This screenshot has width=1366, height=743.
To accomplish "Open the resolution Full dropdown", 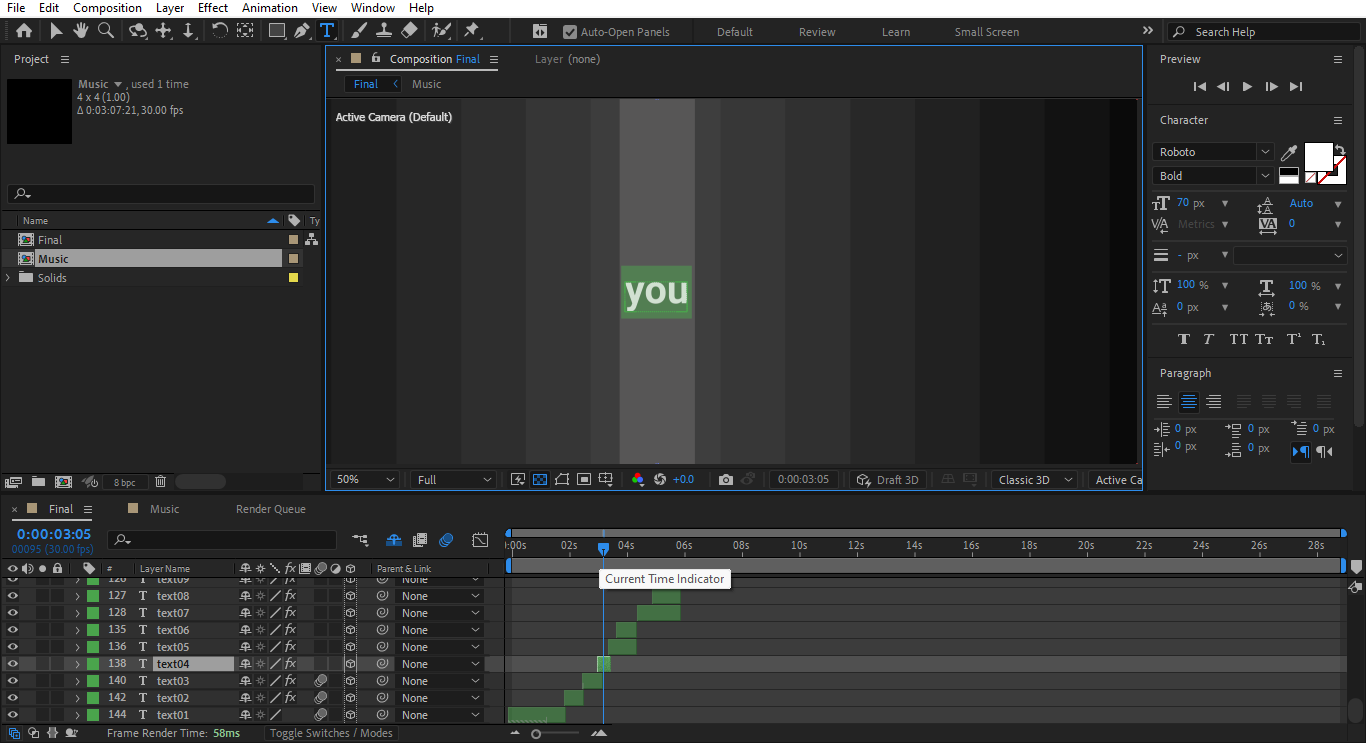I will coord(454,480).
